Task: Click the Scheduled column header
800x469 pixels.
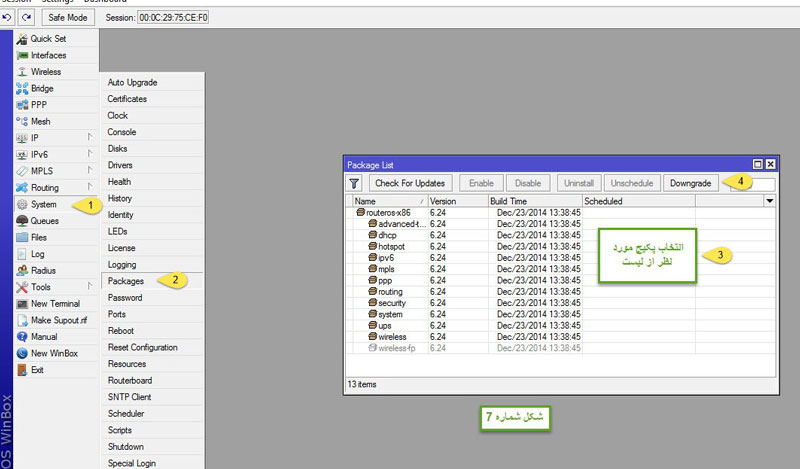Action: point(639,201)
